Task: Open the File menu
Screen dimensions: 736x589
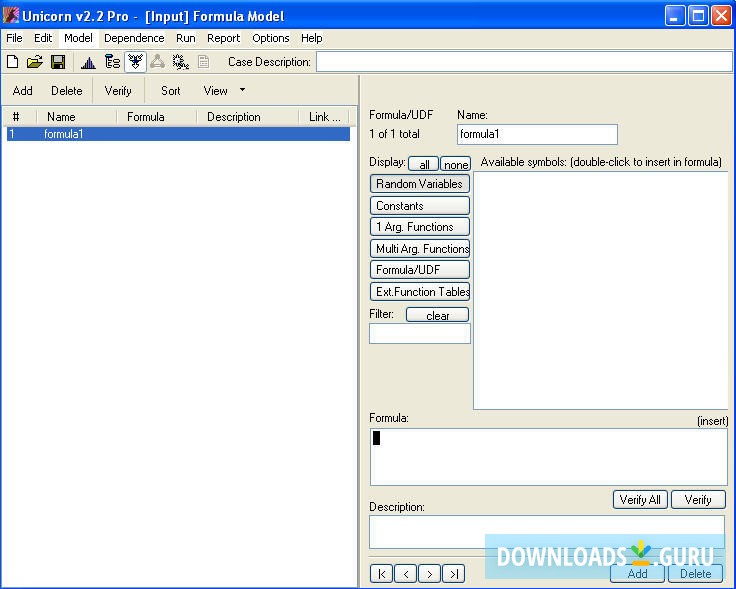Action: click(14, 38)
